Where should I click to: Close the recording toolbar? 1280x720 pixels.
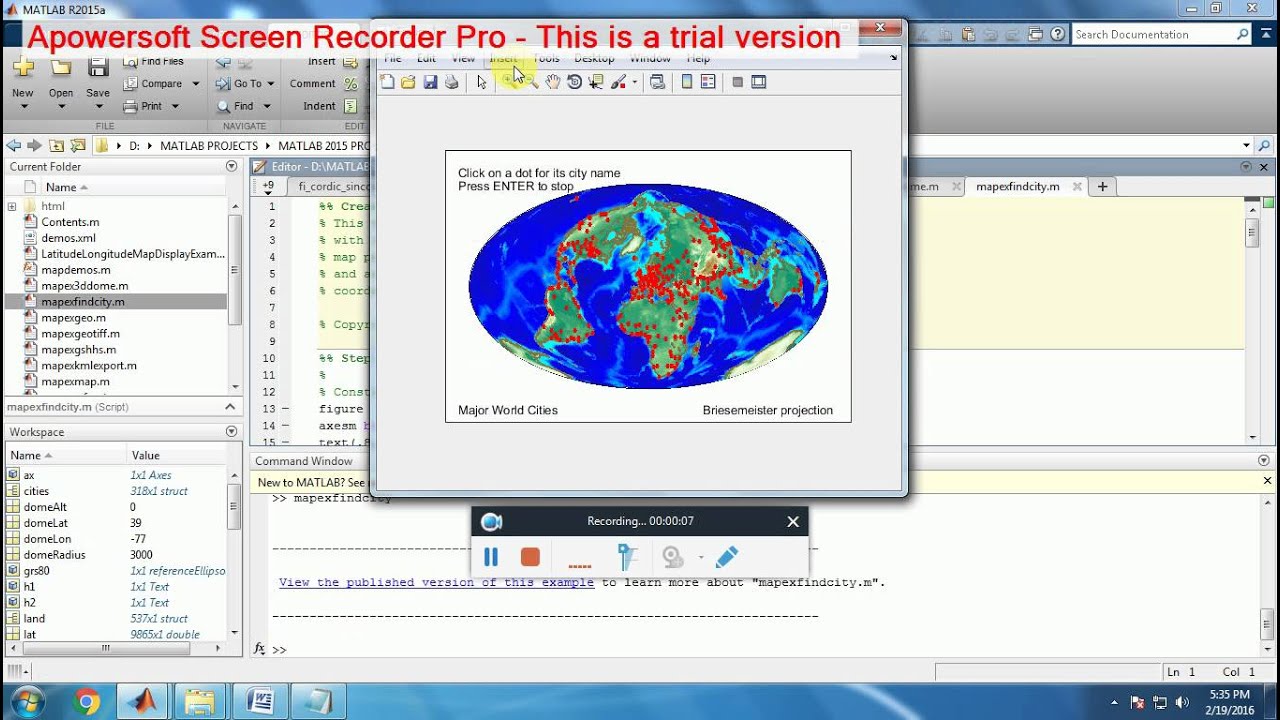[793, 521]
